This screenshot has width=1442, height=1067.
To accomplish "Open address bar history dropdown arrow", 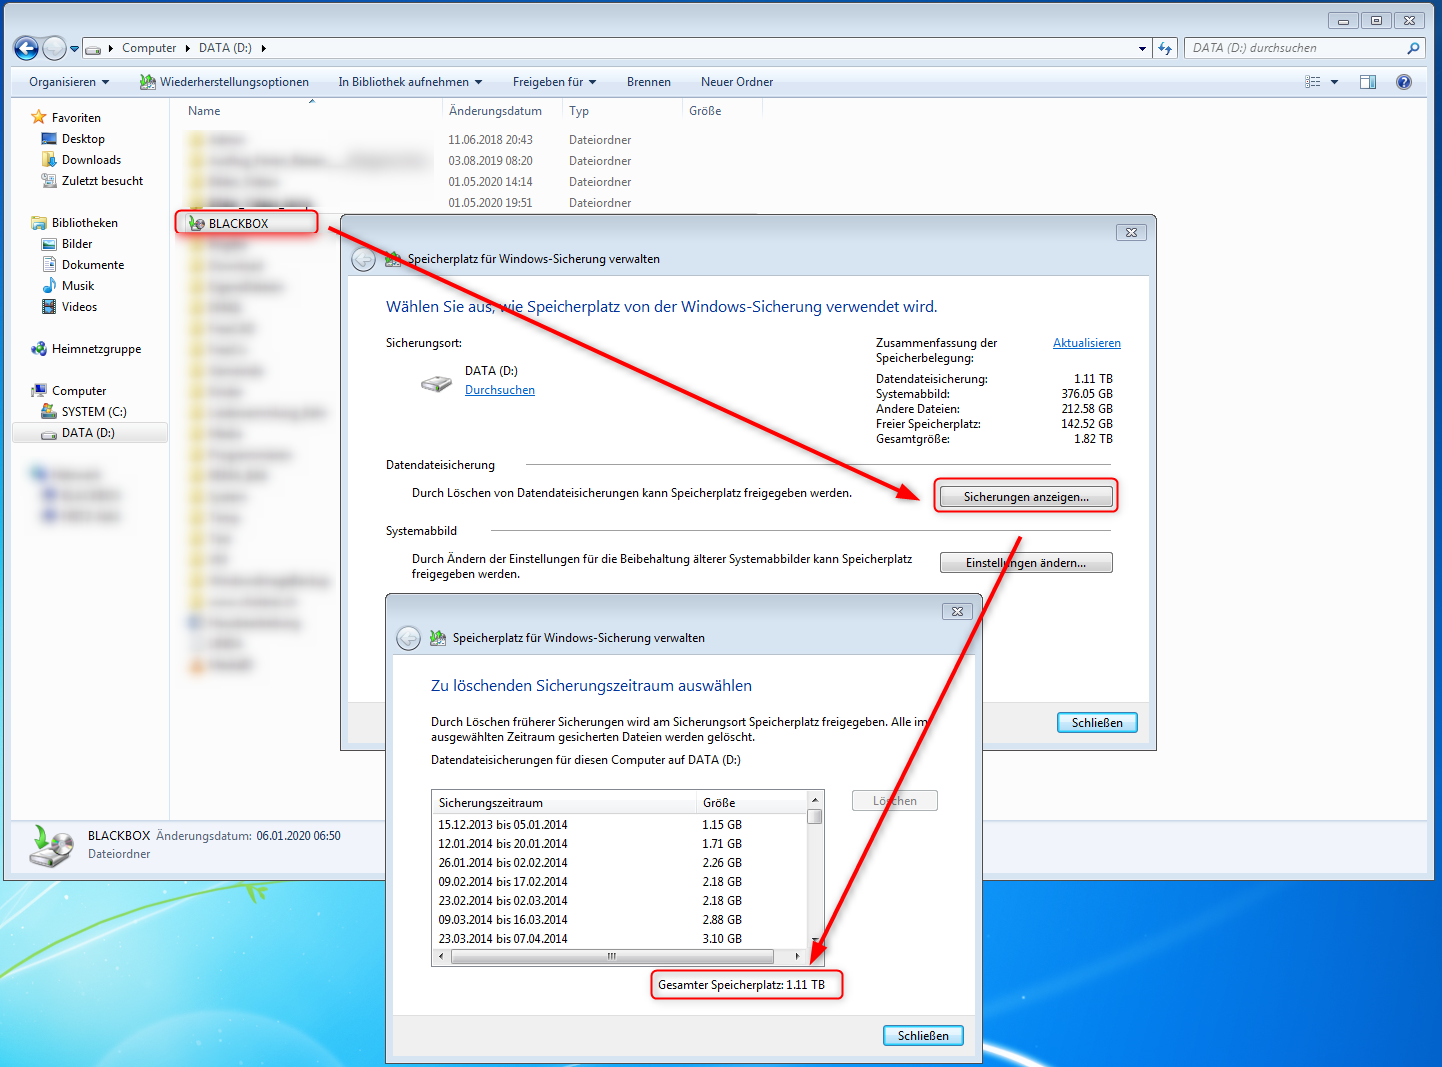I will tap(1142, 48).
